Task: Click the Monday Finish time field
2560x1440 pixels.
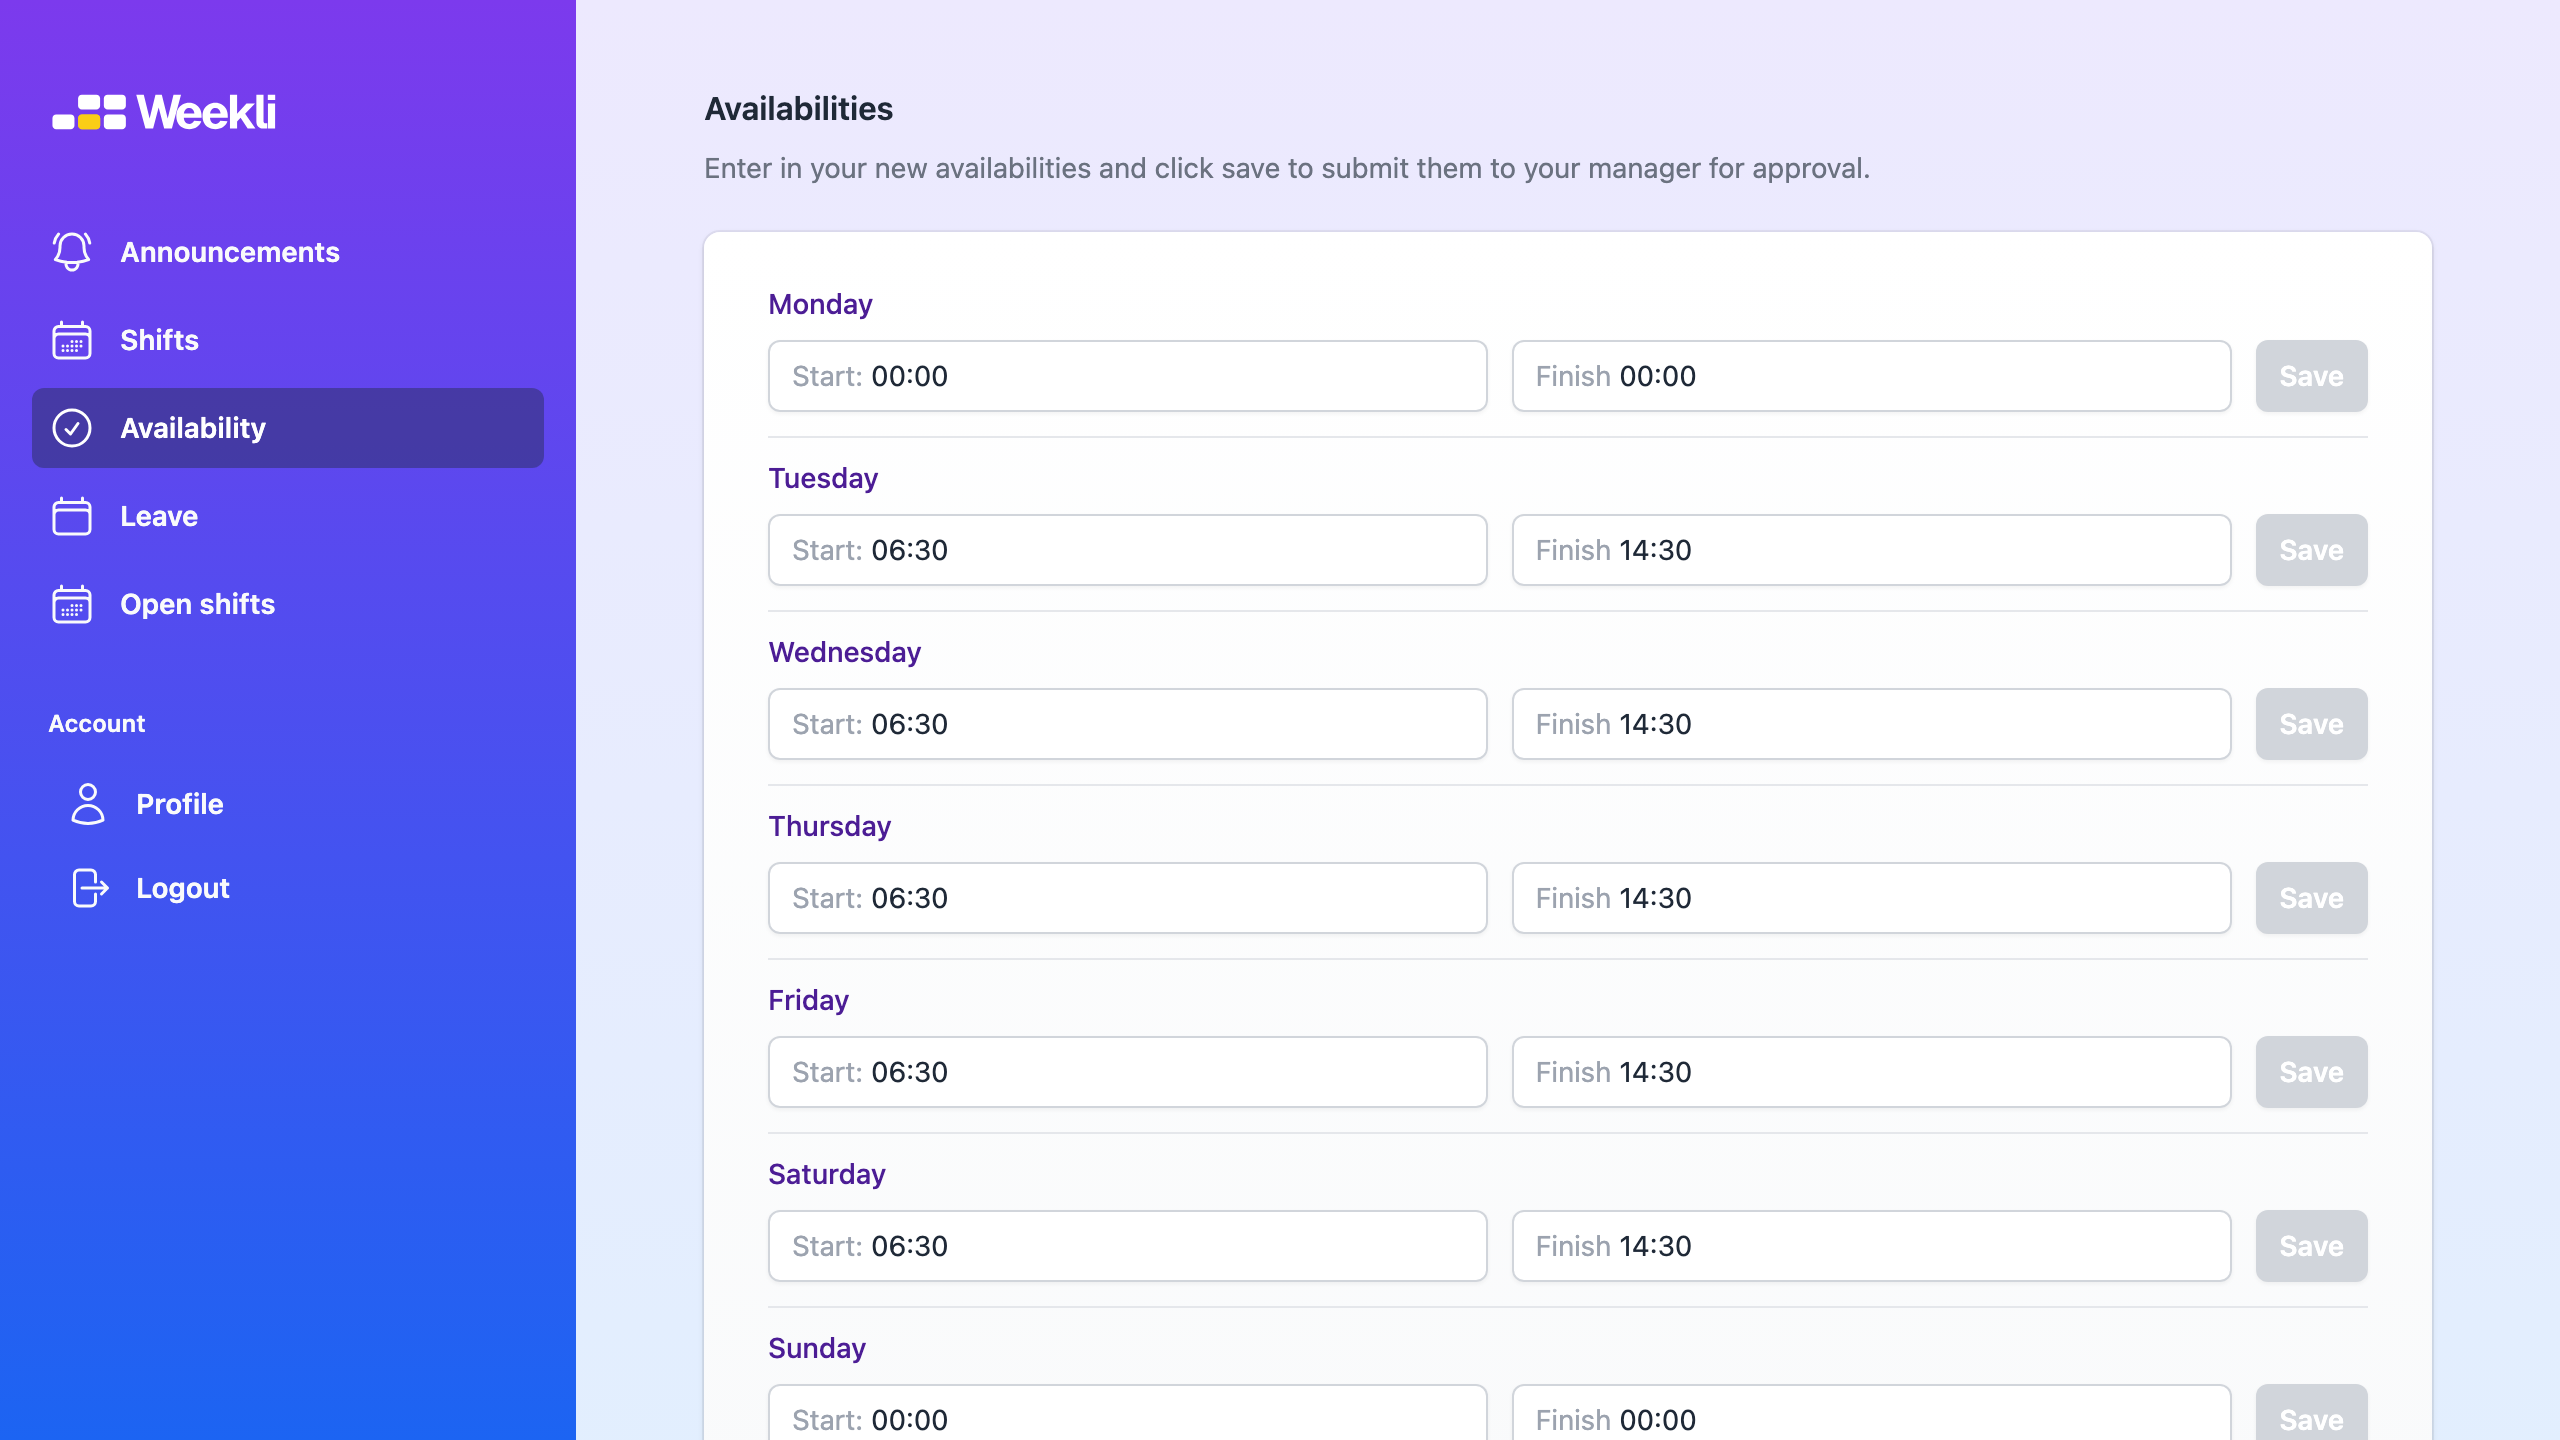Action: click(x=1872, y=376)
